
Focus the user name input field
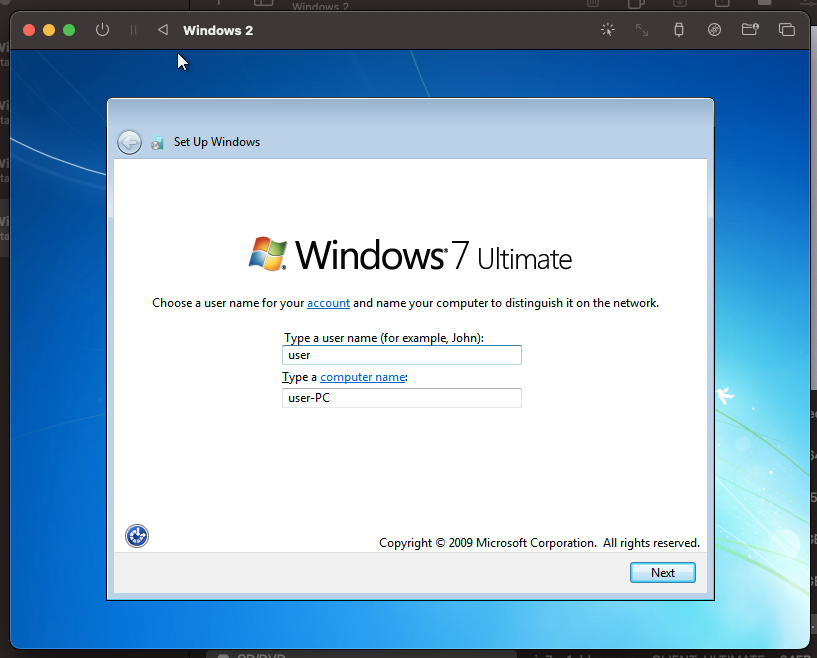point(402,355)
